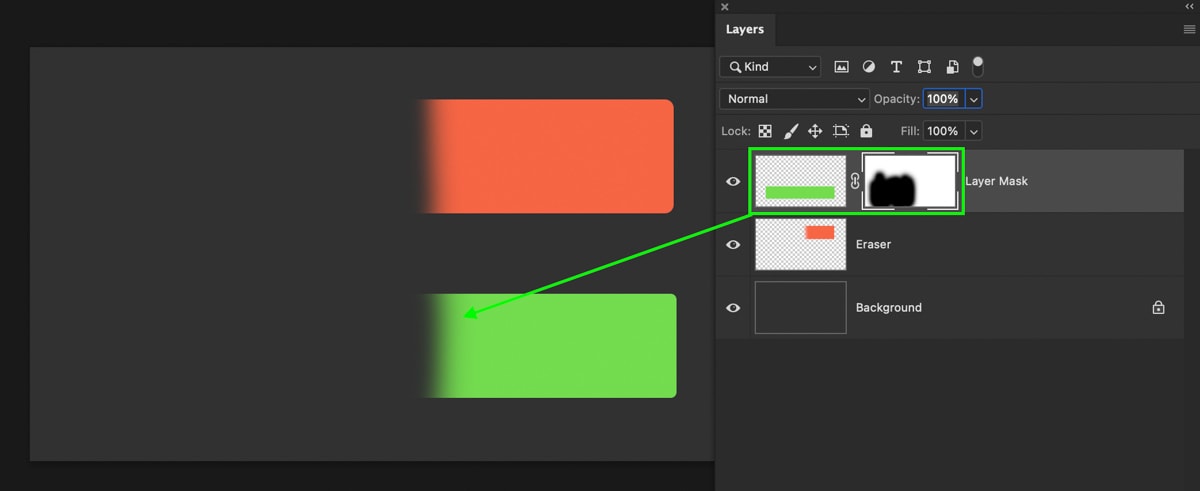
Task: Open the Fill slider dropdown arrow
Action: [x=973, y=131]
